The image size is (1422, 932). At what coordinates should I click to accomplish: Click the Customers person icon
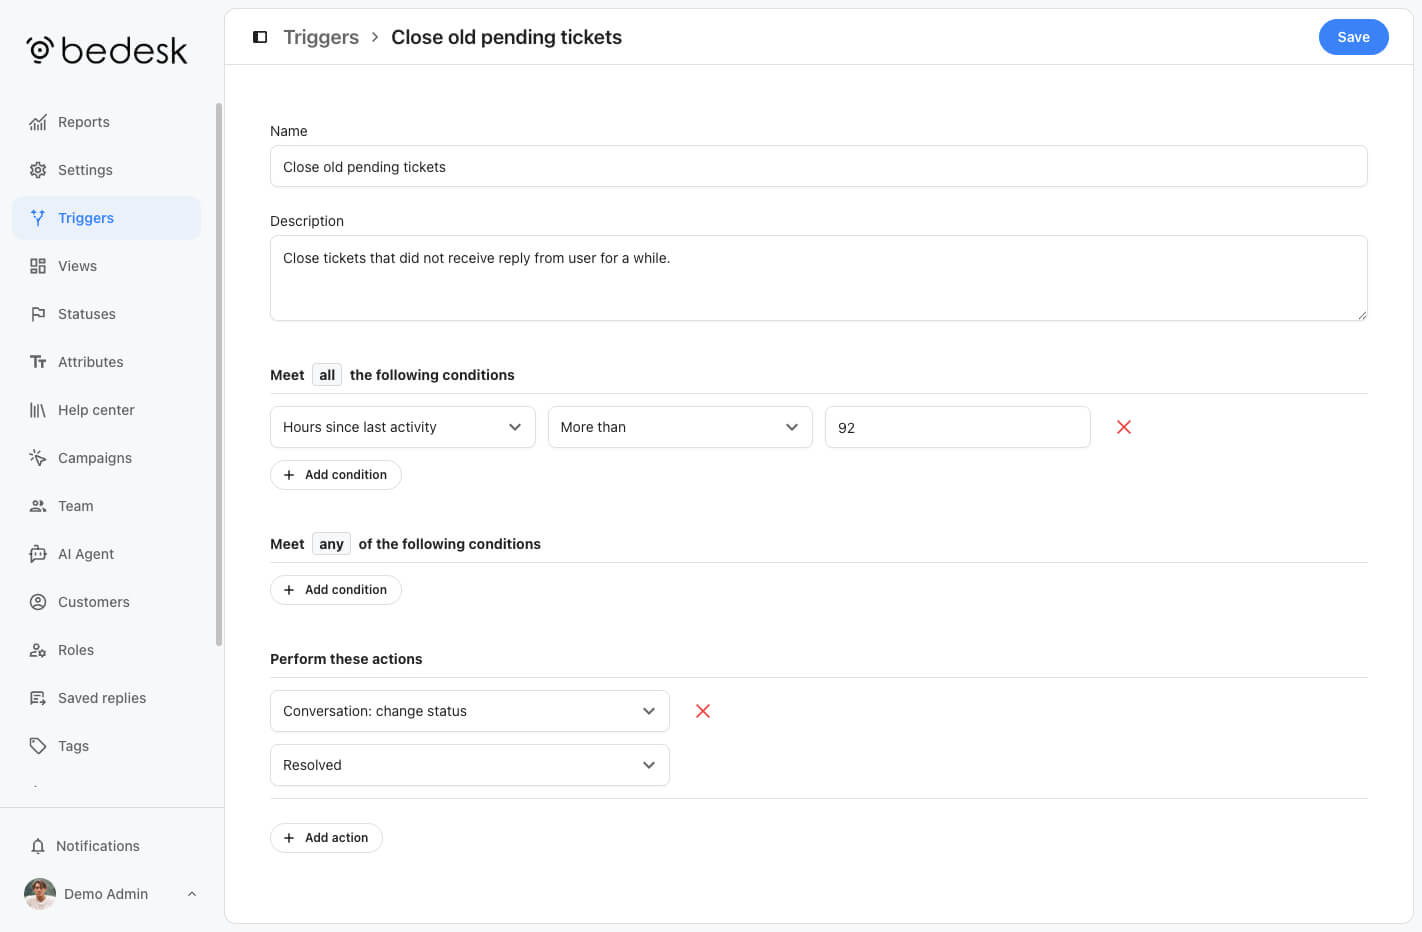(38, 602)
